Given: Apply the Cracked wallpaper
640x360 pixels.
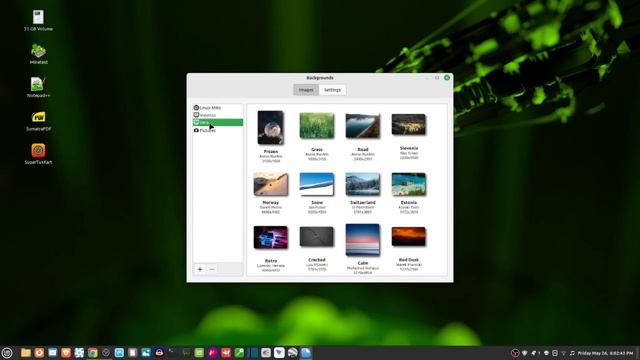Looking at the screenshot, I should (x=317, y=237).
